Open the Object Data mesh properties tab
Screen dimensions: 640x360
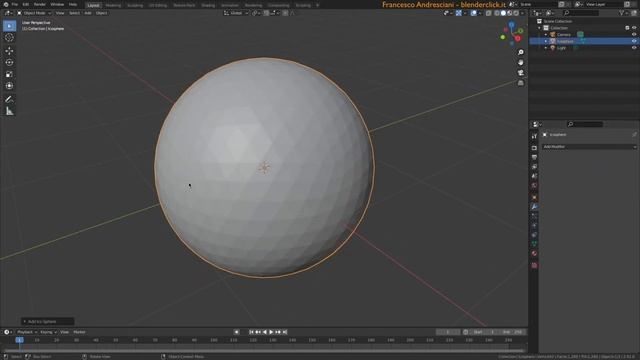click(534, 244)
